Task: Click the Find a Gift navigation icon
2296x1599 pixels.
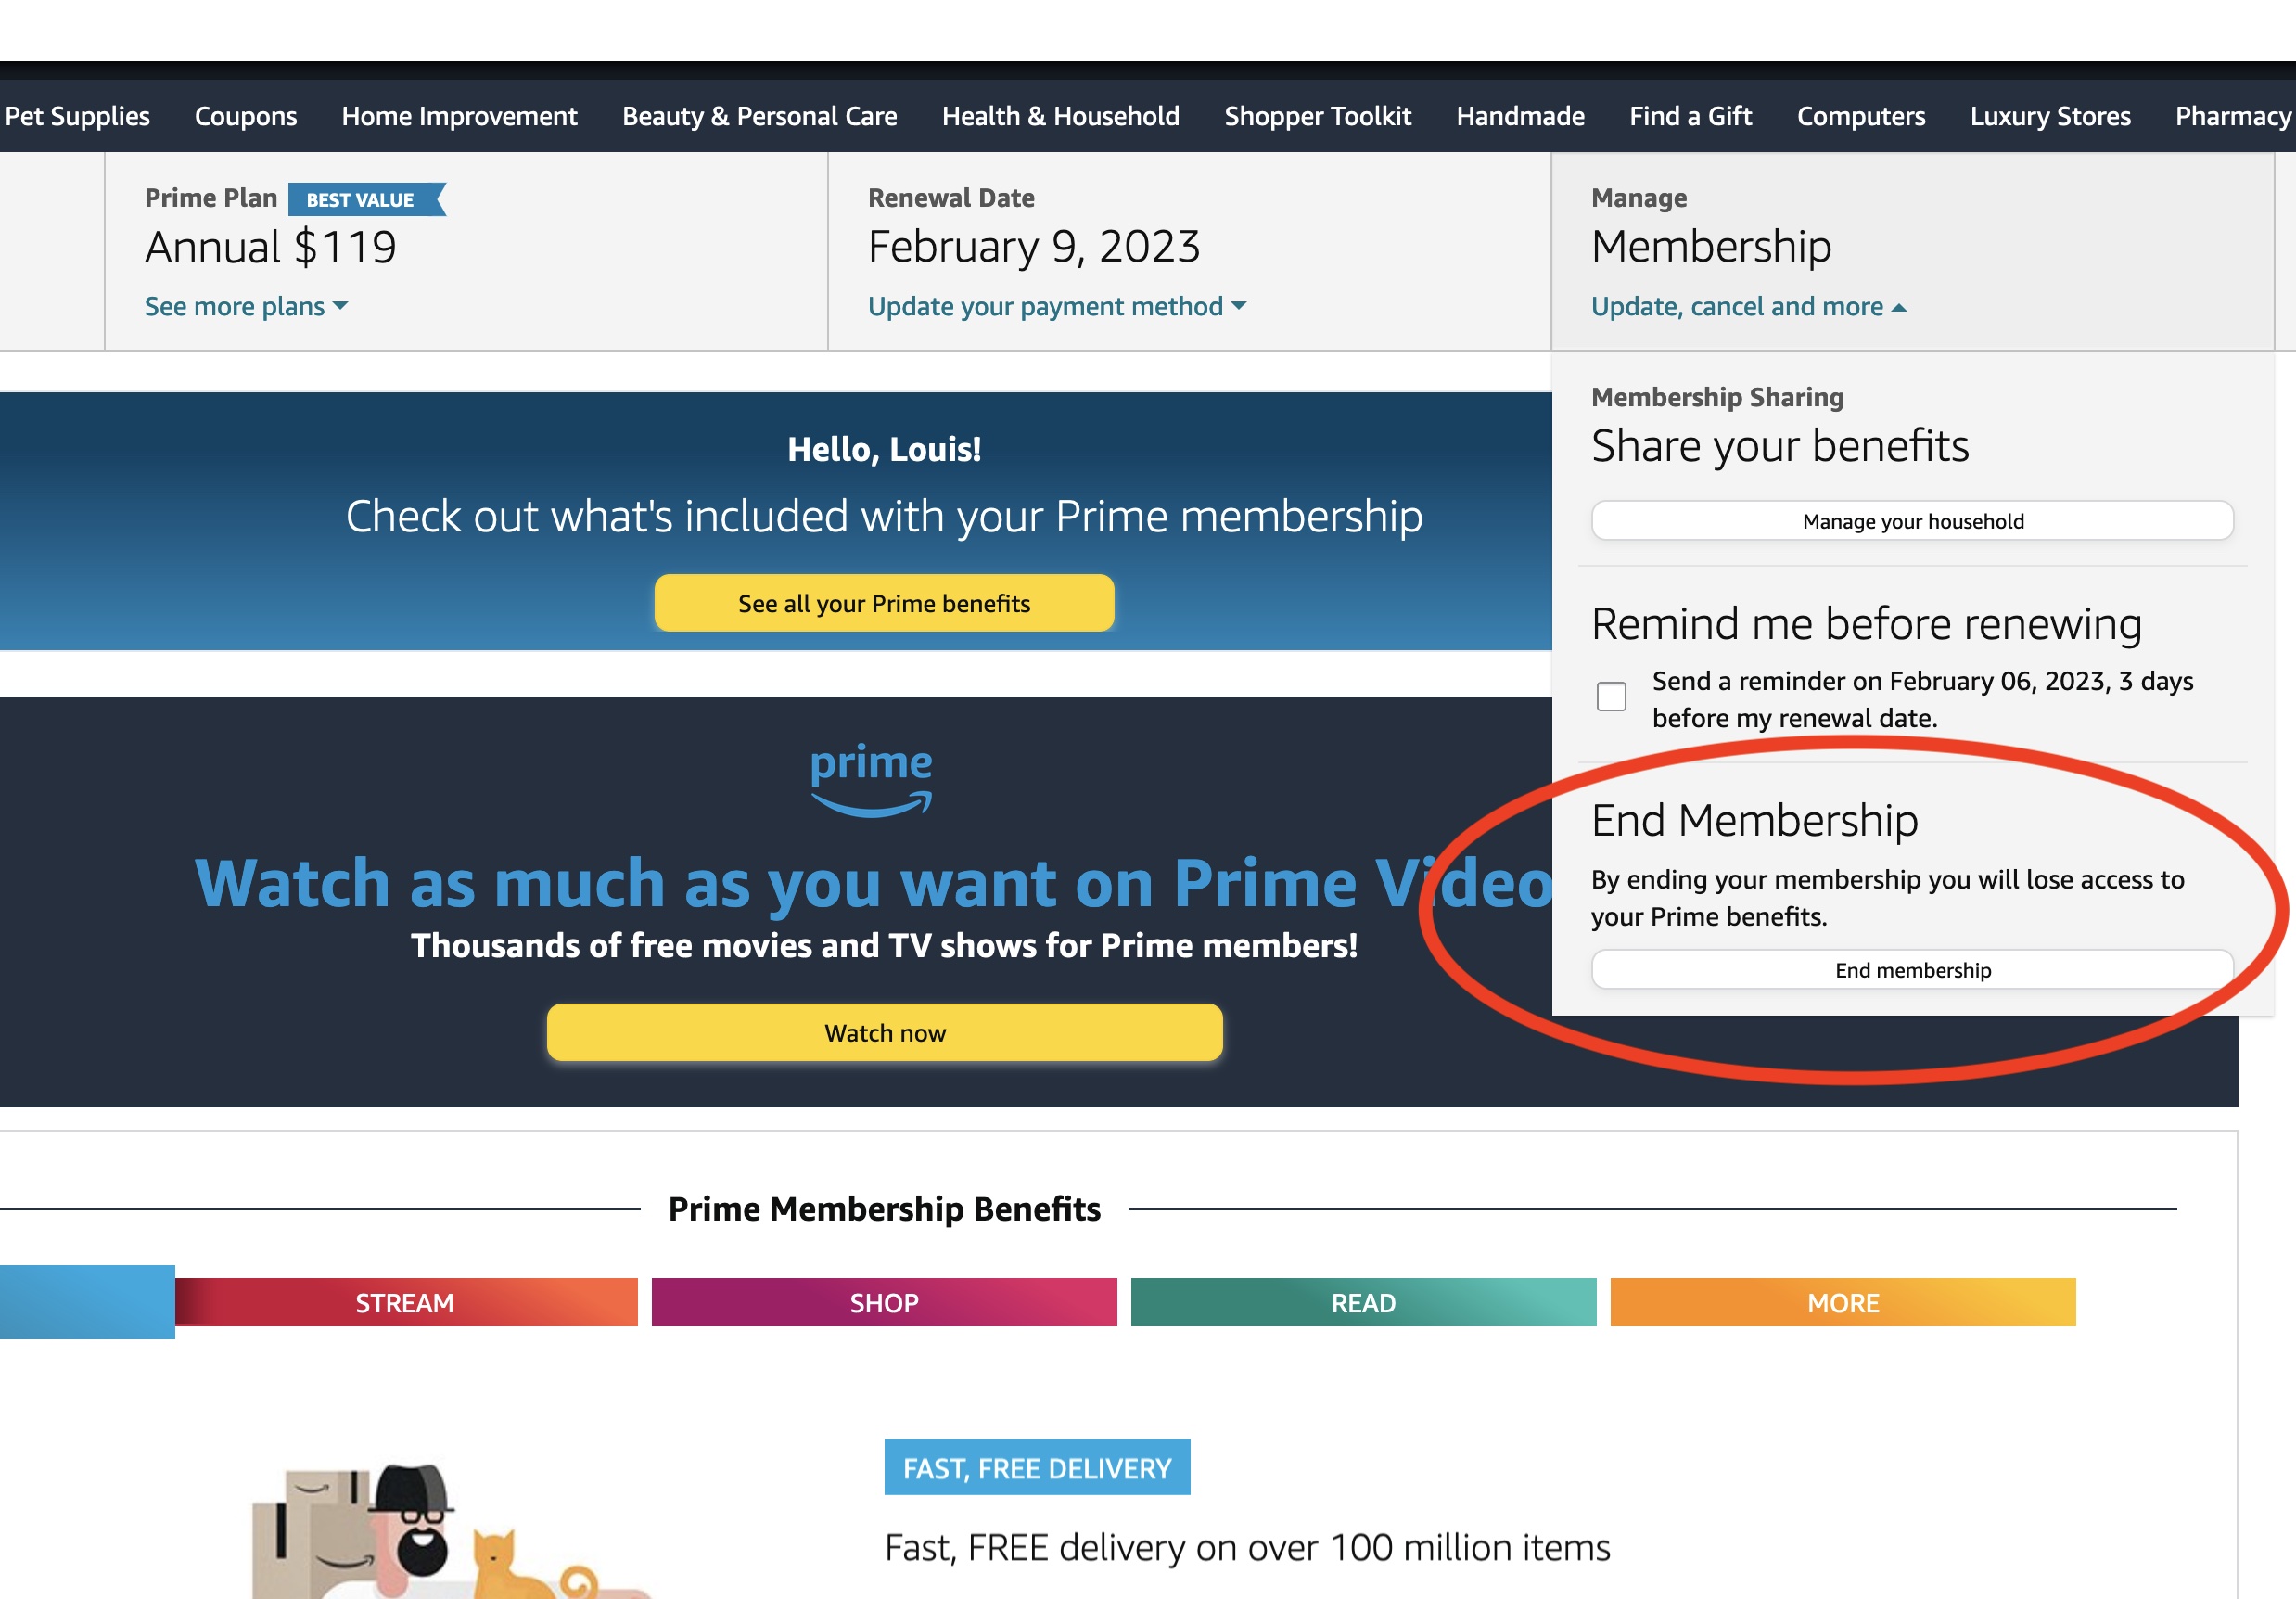Action: pyautogui.click(x=1690, y=119)
